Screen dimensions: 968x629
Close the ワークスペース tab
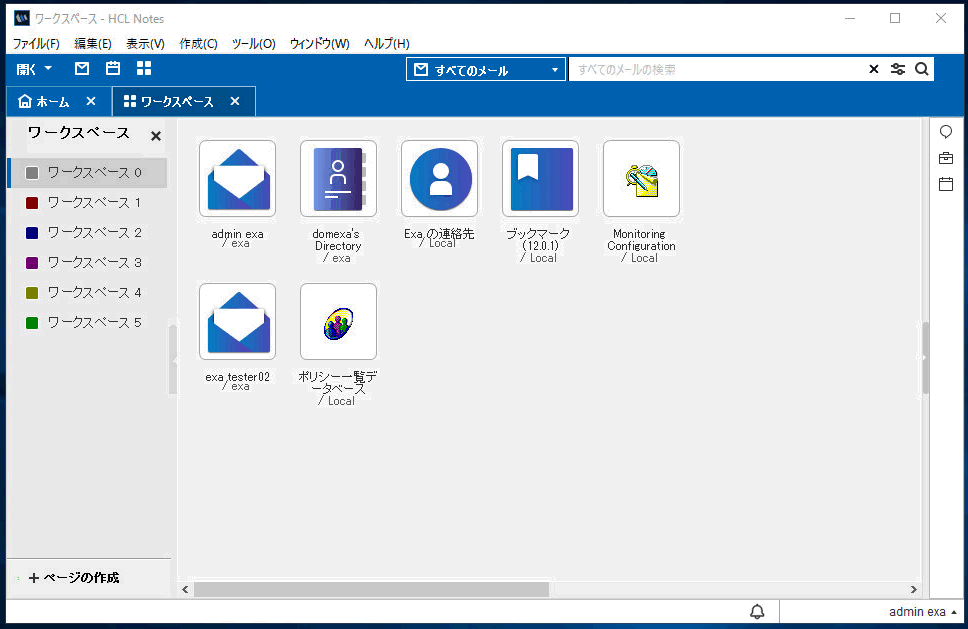(235, 101)
